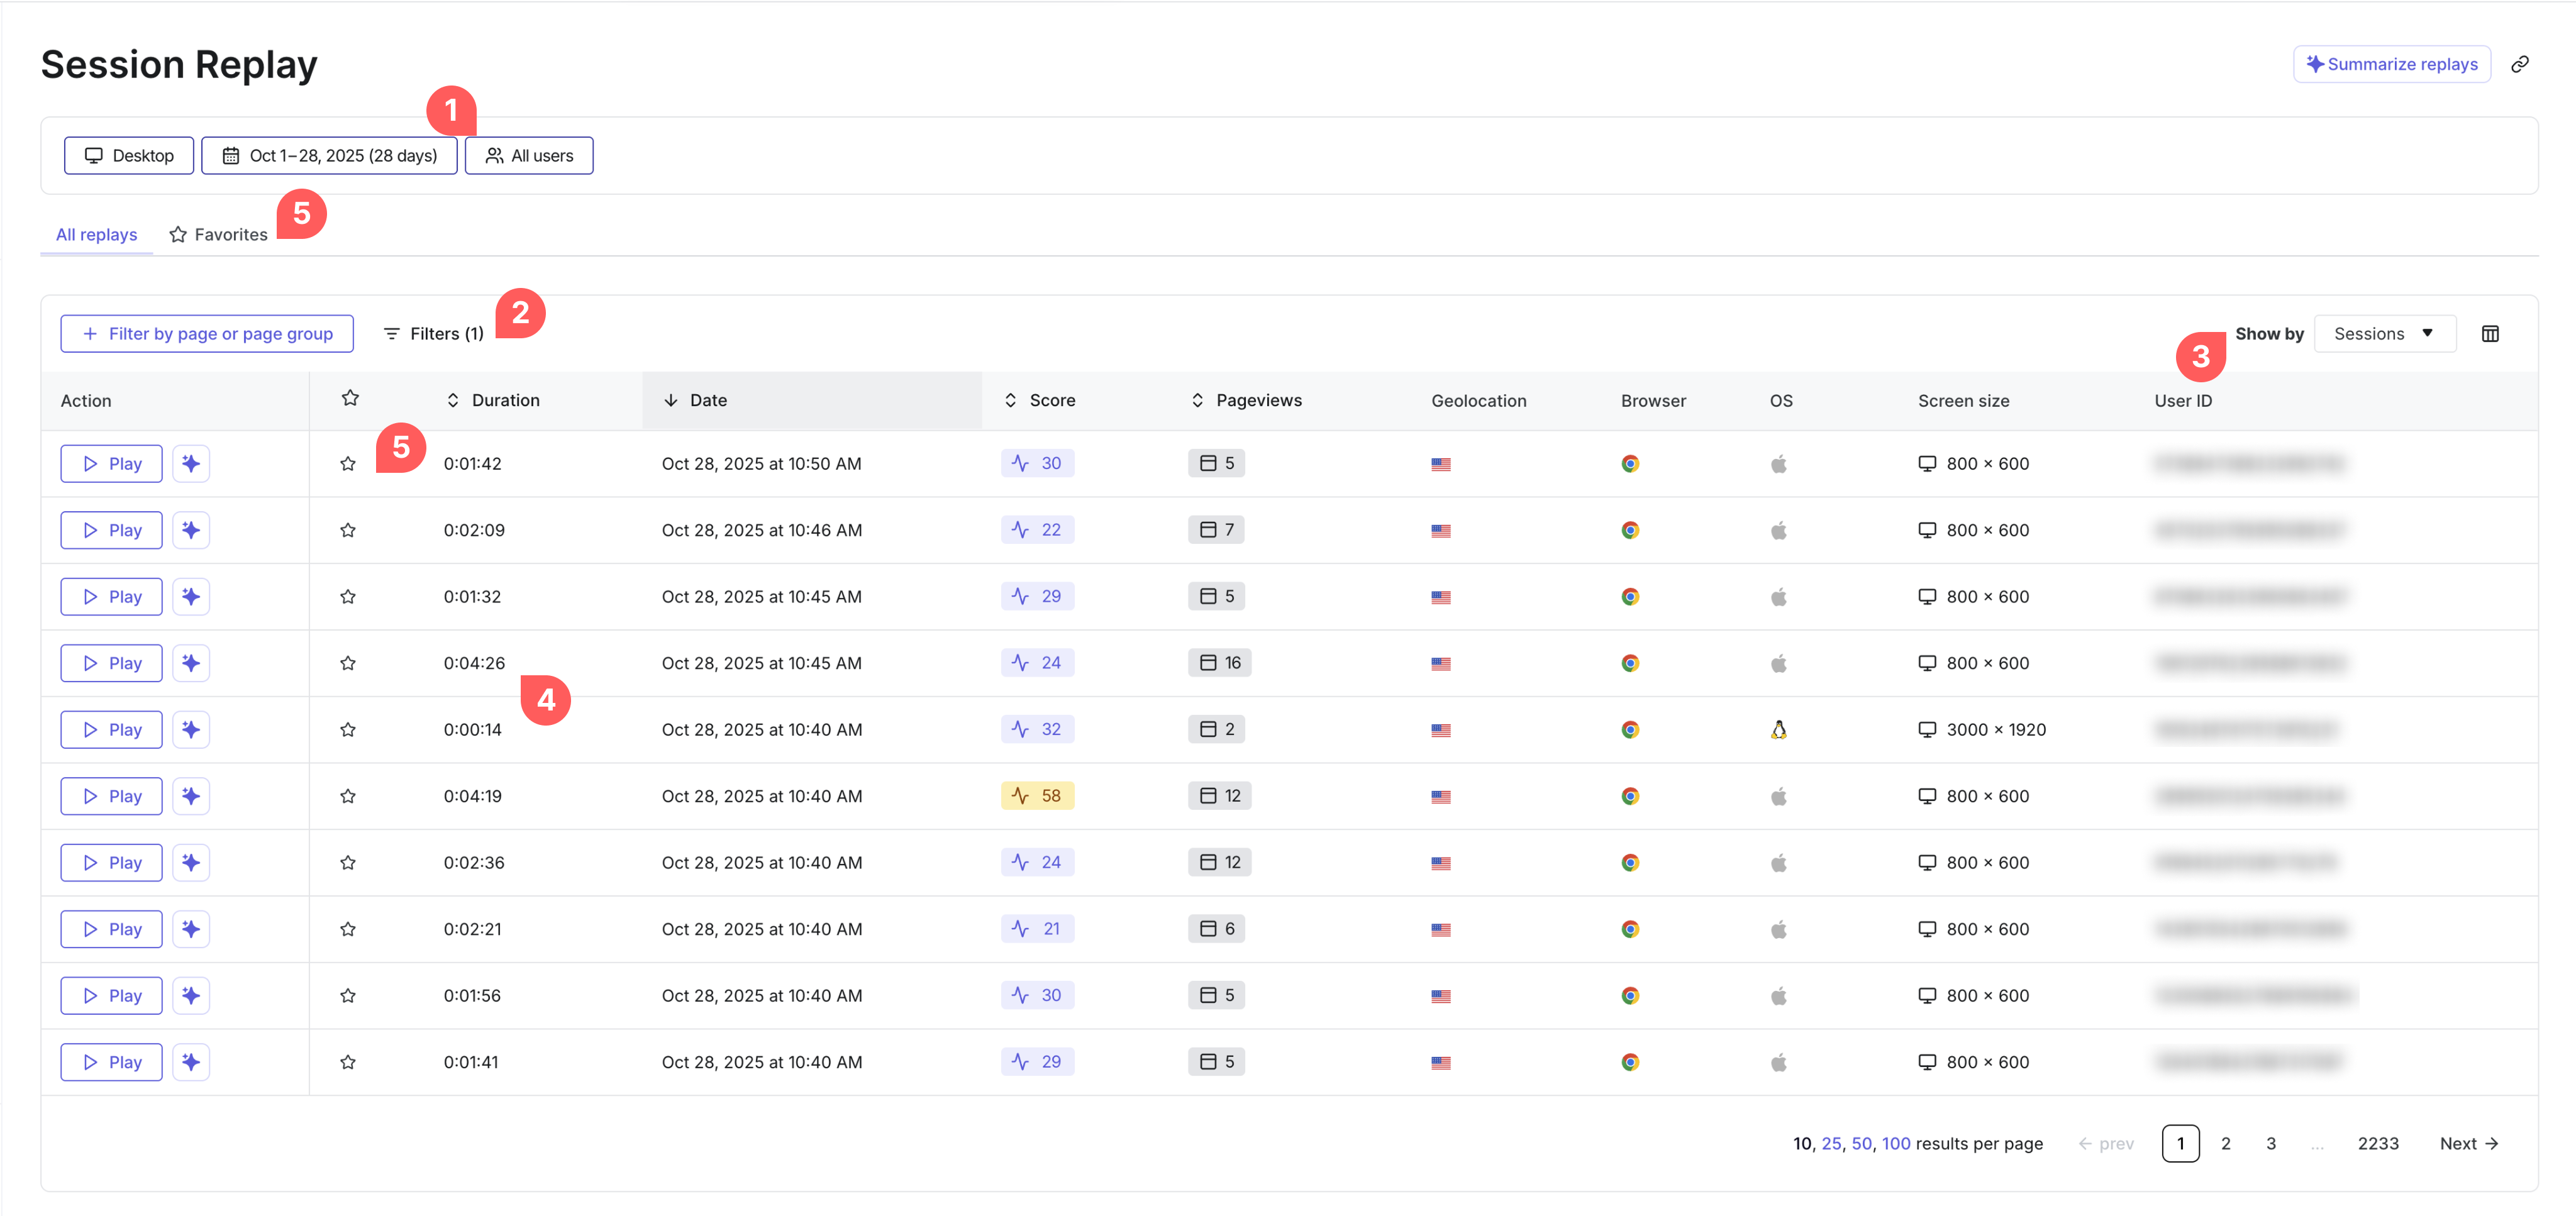Click AI sparkle icon for 0:04:19 session
The image size is (2576, 1216).
(191, 796)
